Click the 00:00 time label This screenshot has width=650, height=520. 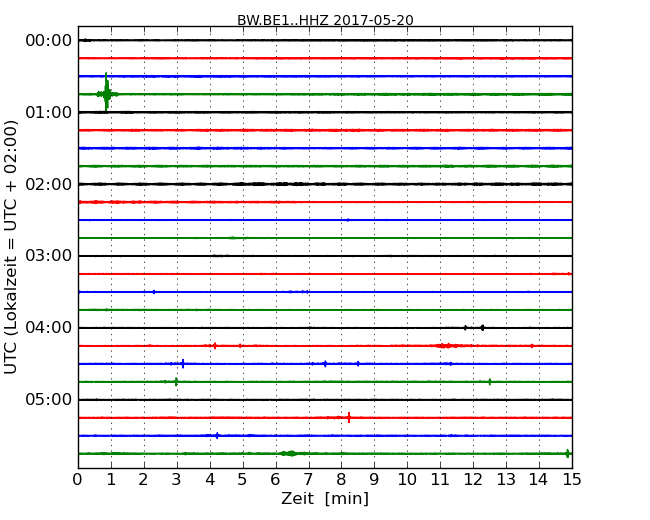[x=49, y=41]
